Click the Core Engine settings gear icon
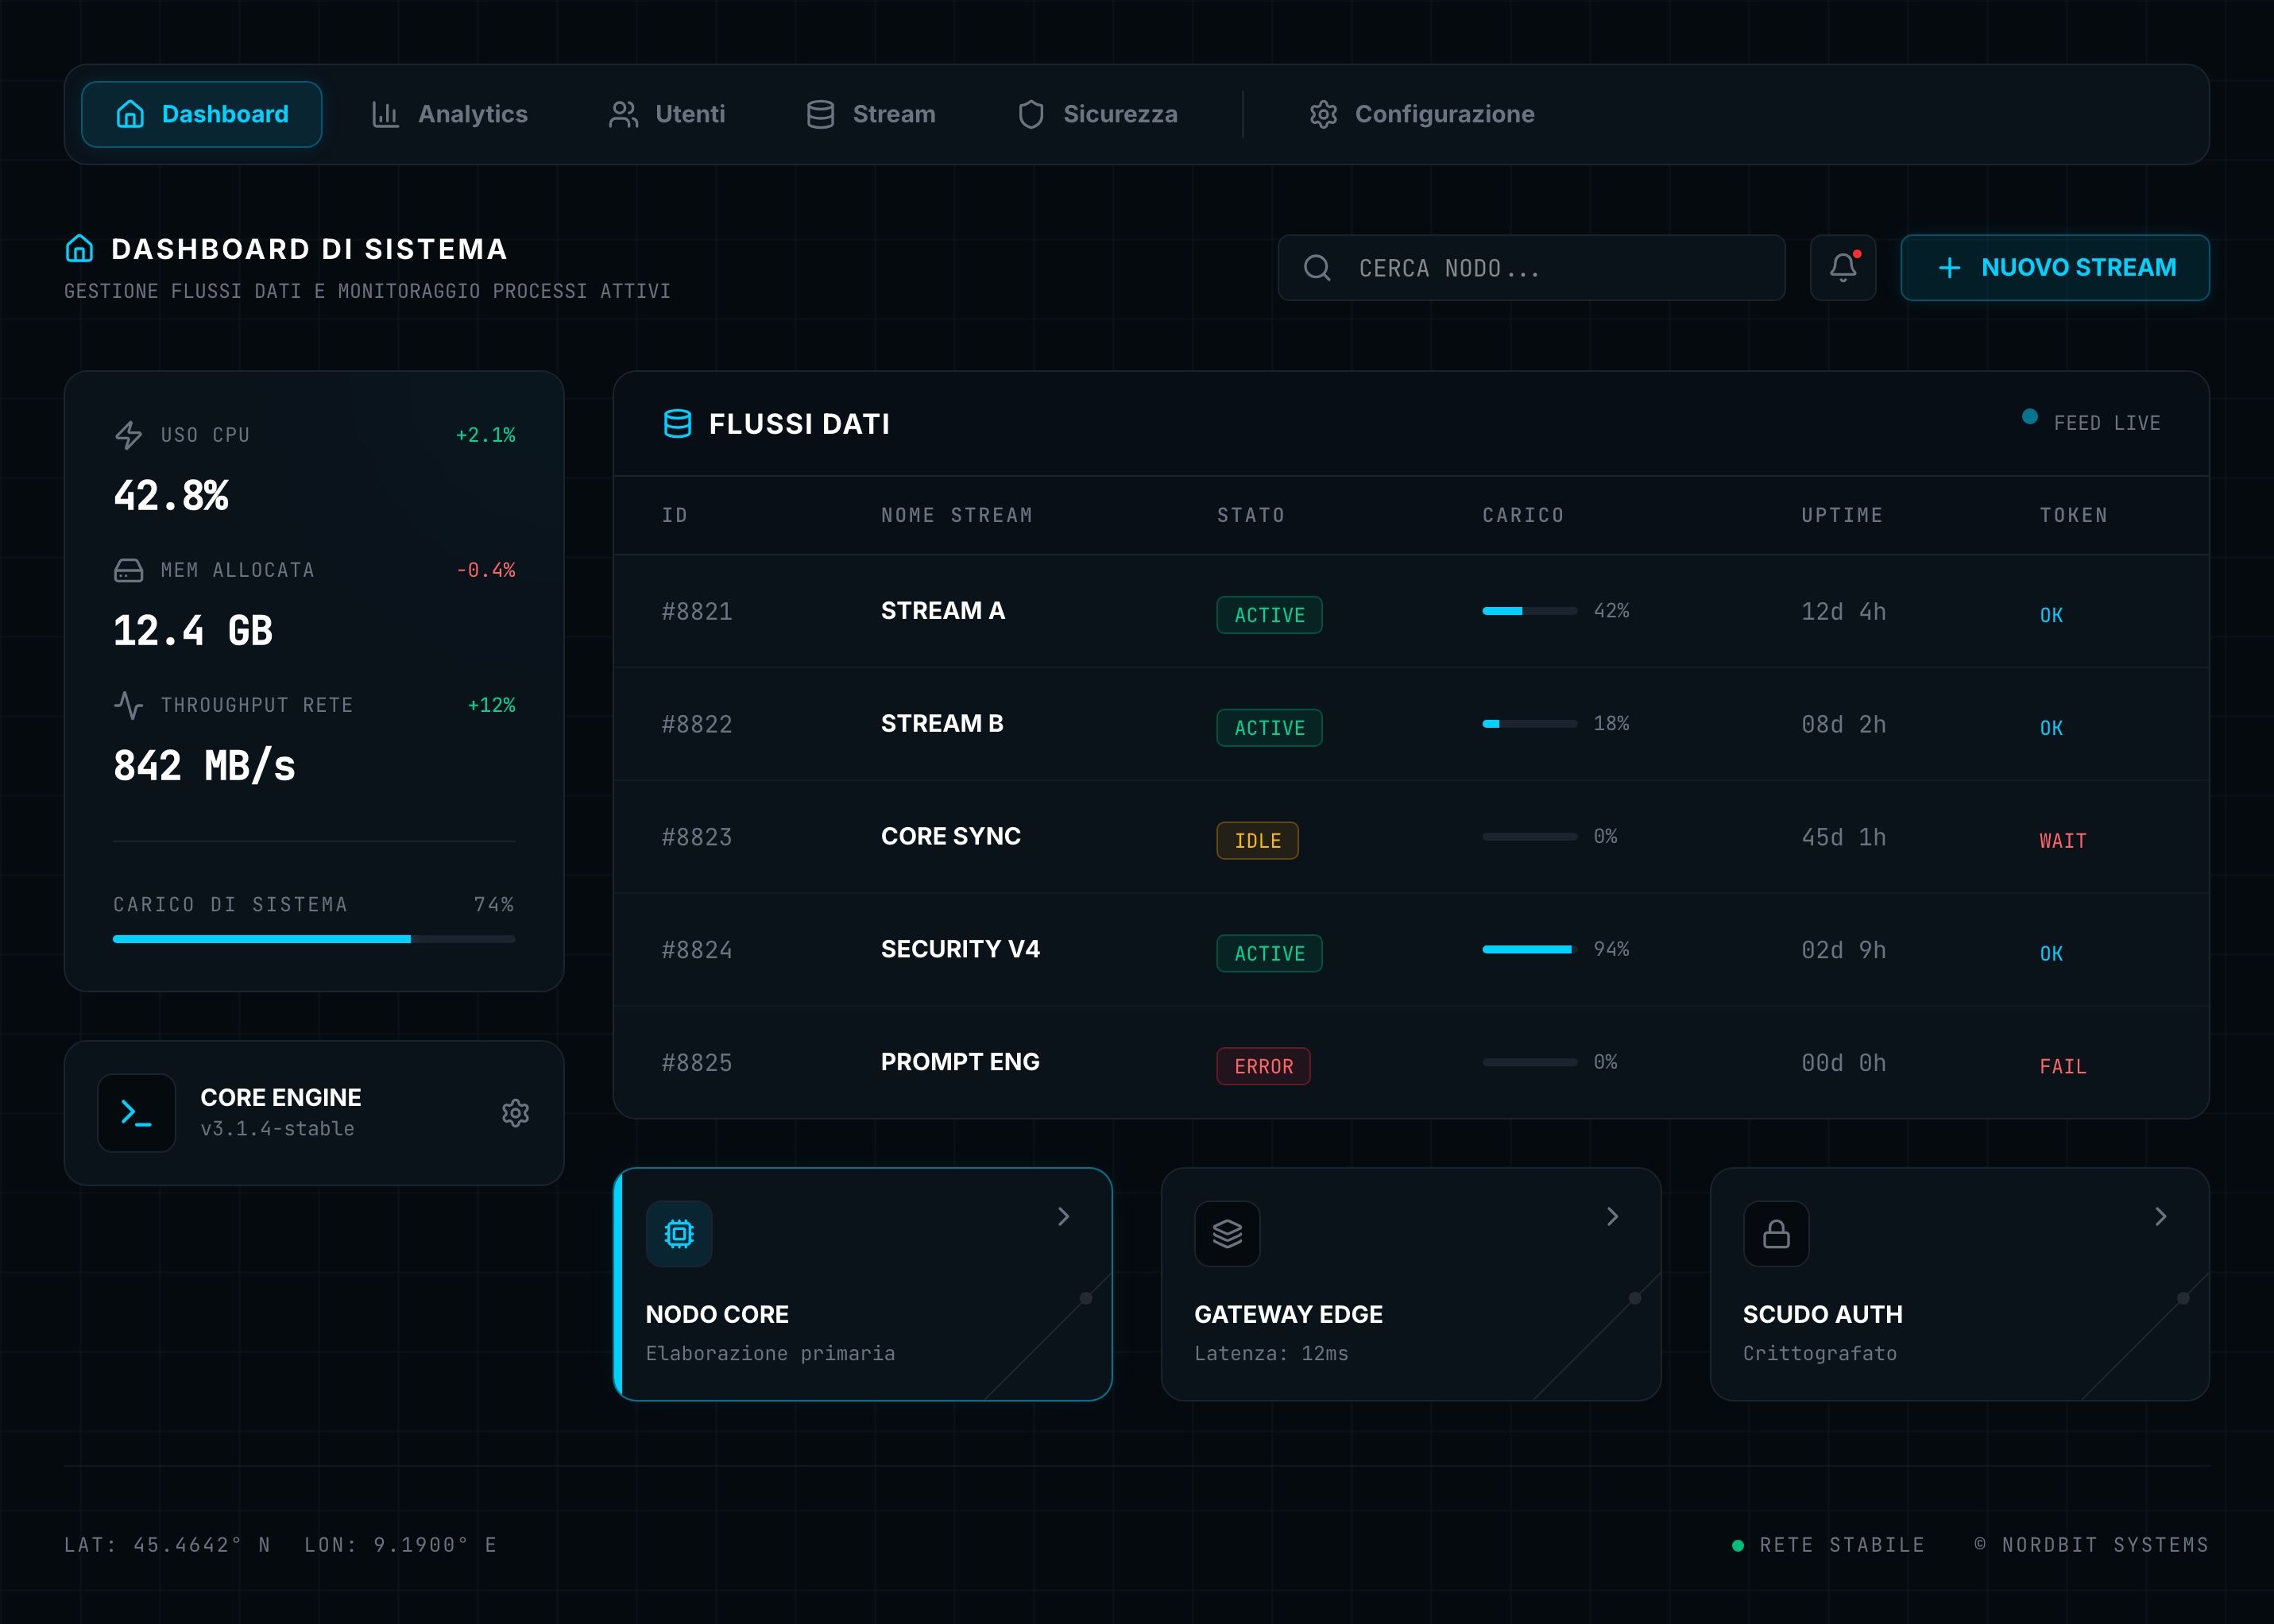 click(516, 1113)
